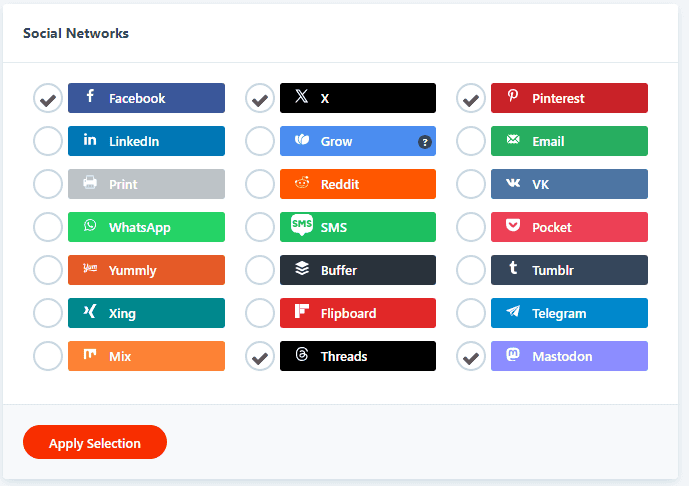Click the Reddit alien icon
689x486 pixels.
(x=302, y=182)
